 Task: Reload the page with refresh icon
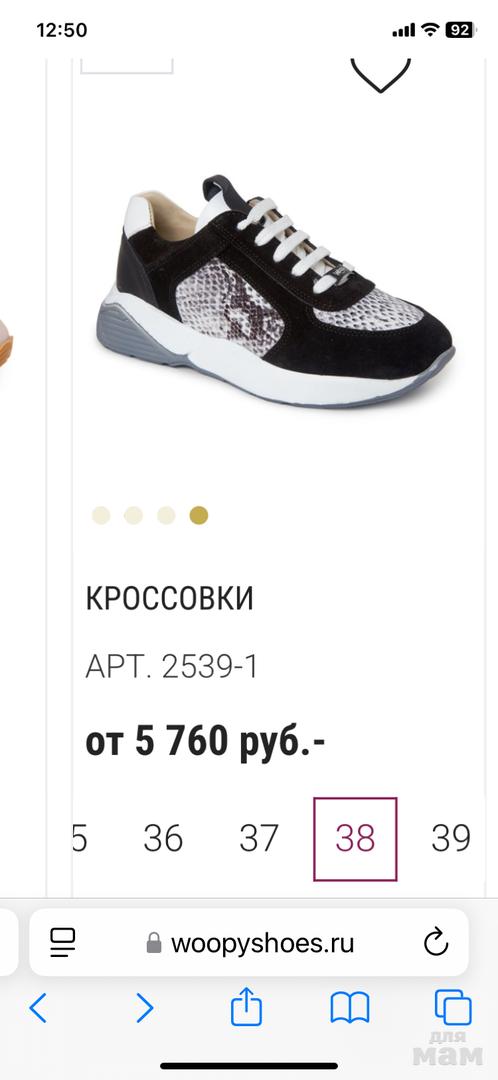pyautogui.click(x=435, y=943)
